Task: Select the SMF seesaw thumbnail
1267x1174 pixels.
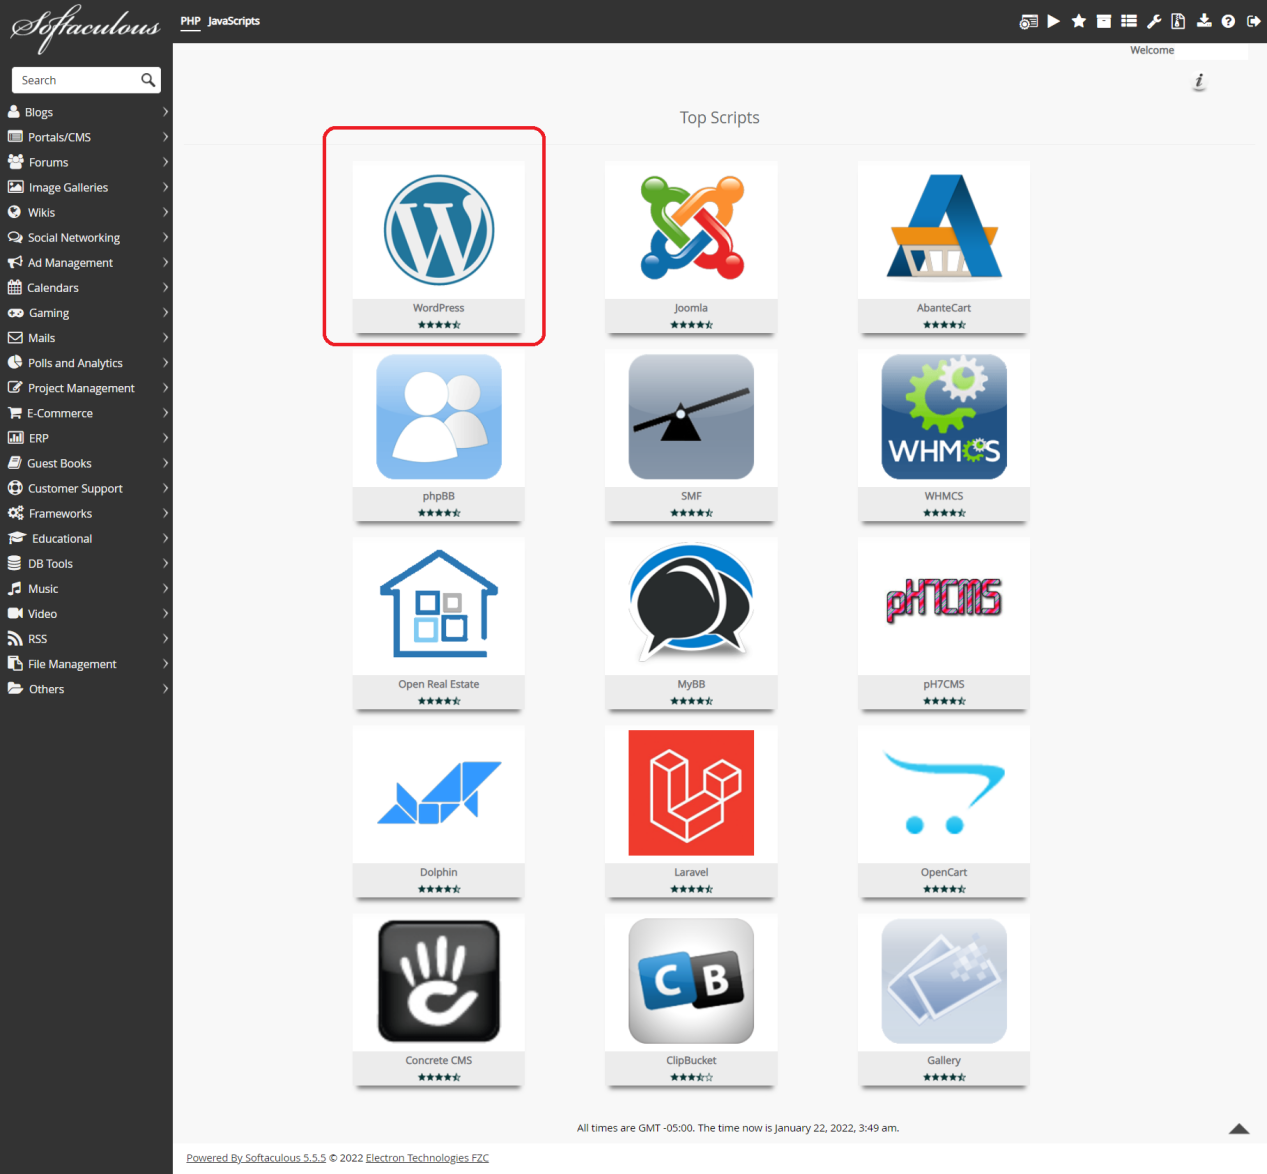Action: click(691, 417)
